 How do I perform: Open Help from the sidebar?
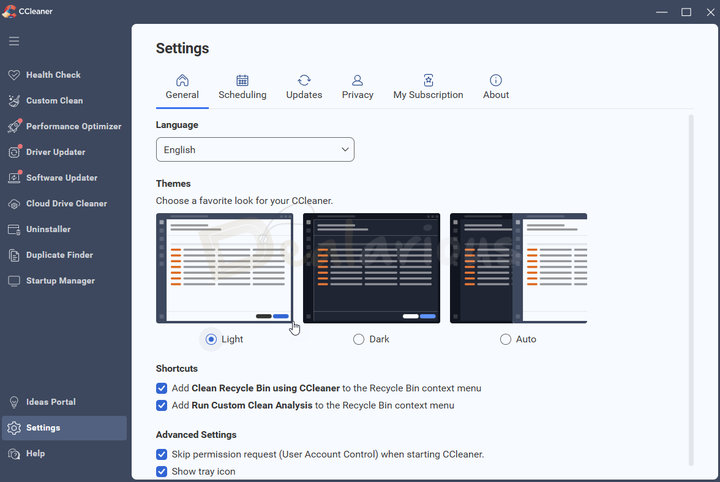tap(64, 454)
